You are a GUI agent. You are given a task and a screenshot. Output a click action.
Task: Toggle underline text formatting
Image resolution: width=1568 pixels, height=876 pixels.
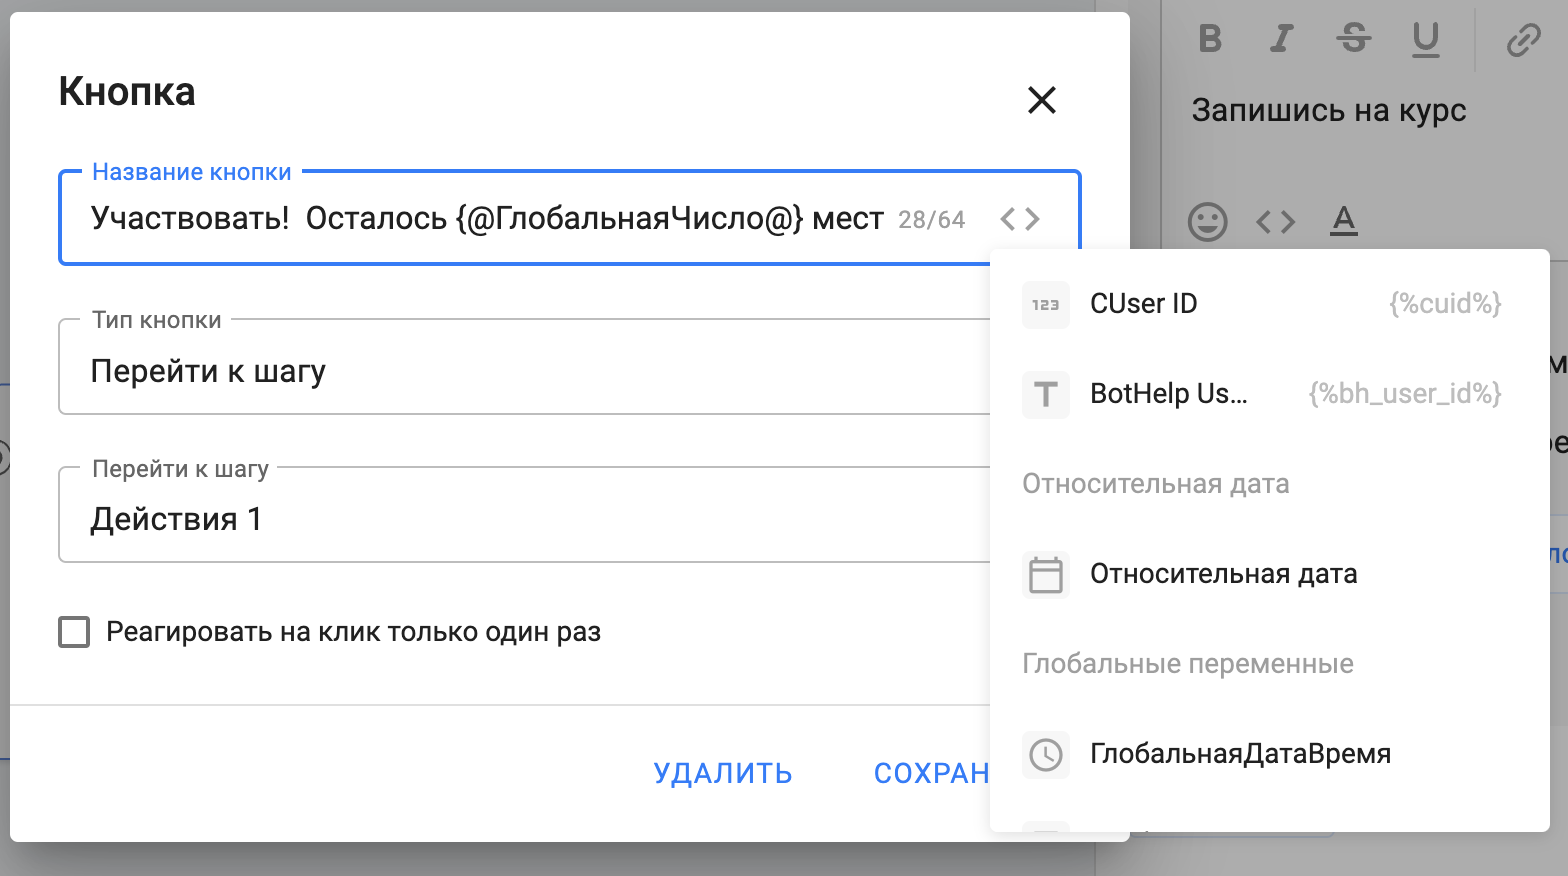coord(1425,39)
